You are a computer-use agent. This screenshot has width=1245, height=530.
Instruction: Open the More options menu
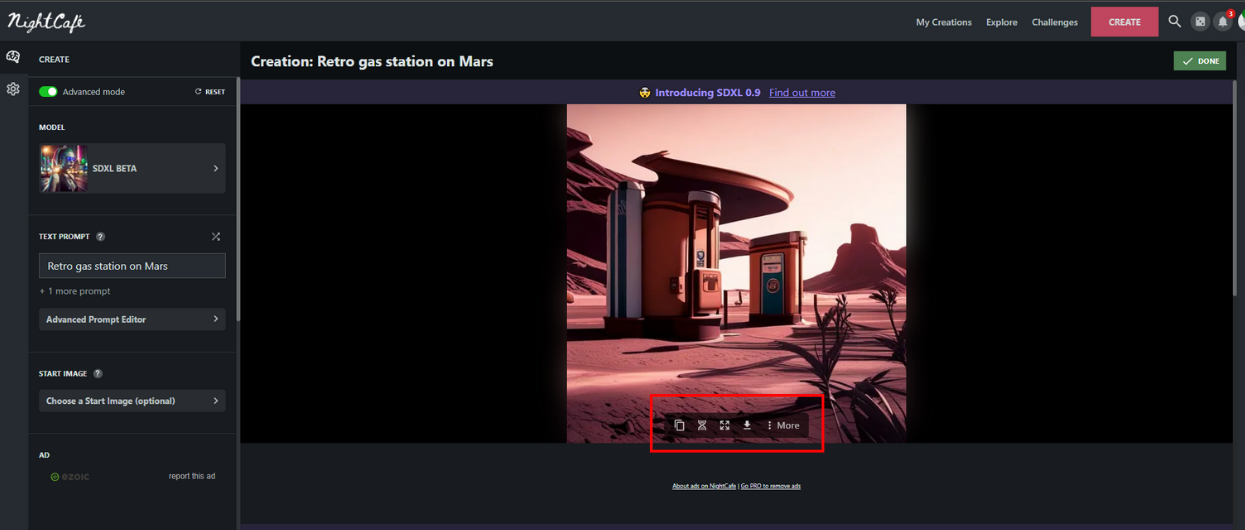(x=783, y=425)
